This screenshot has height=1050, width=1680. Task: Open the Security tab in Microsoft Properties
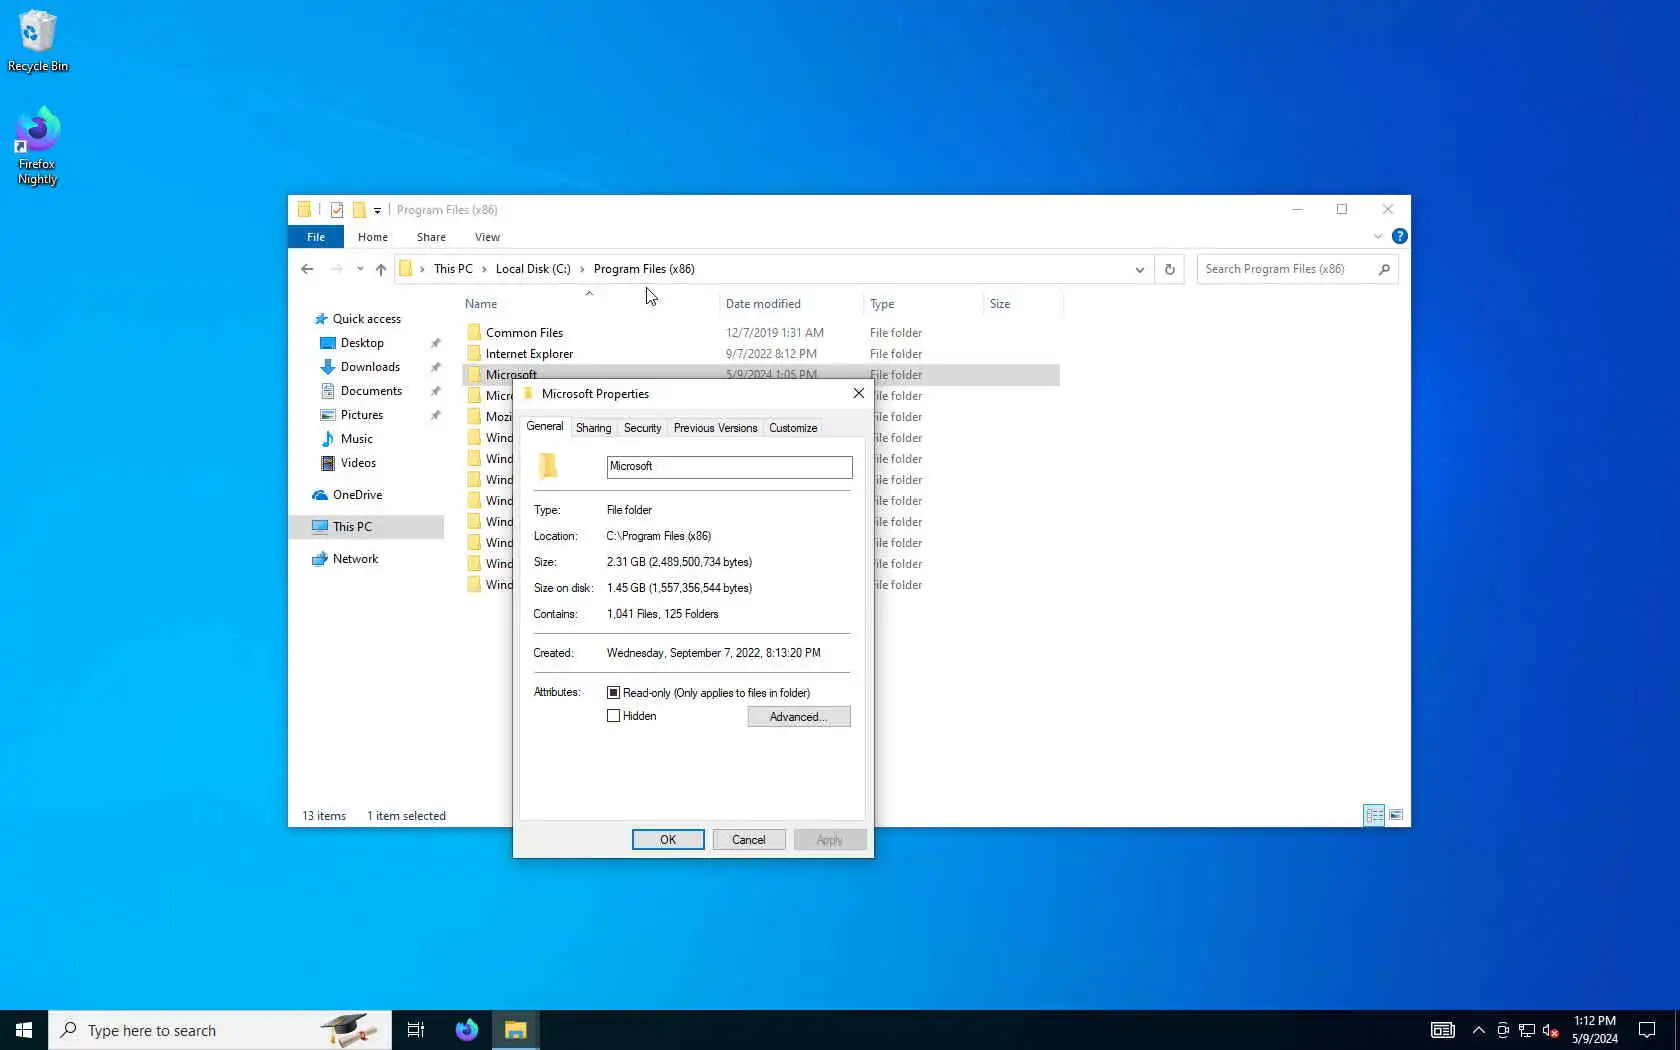click(x=642, y=428)
